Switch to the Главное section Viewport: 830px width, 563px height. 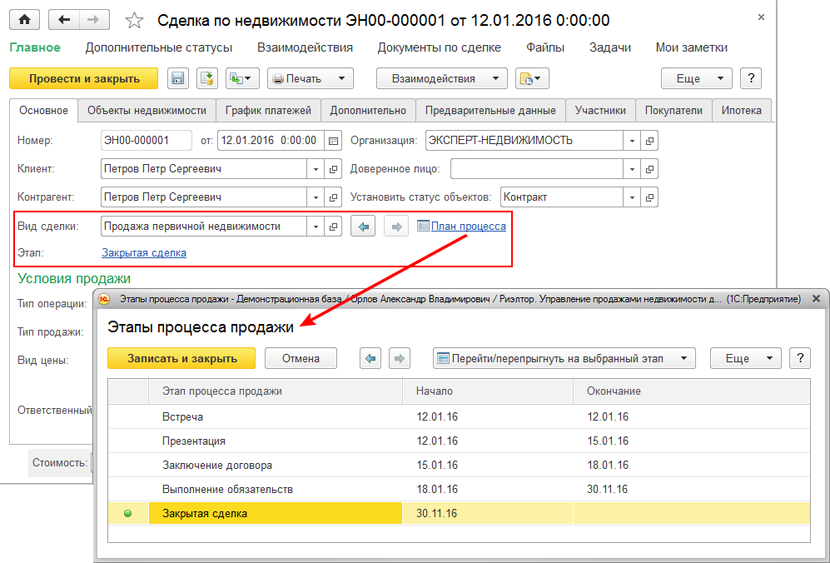(35, 48)
